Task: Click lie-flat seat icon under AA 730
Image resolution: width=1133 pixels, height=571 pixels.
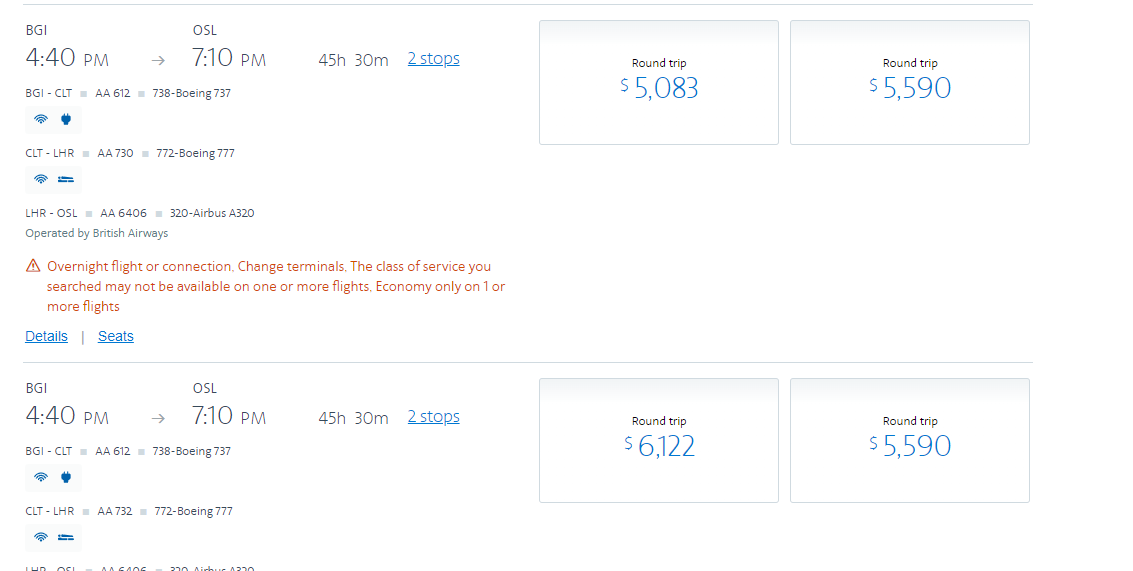Action: tap(66, 179)
